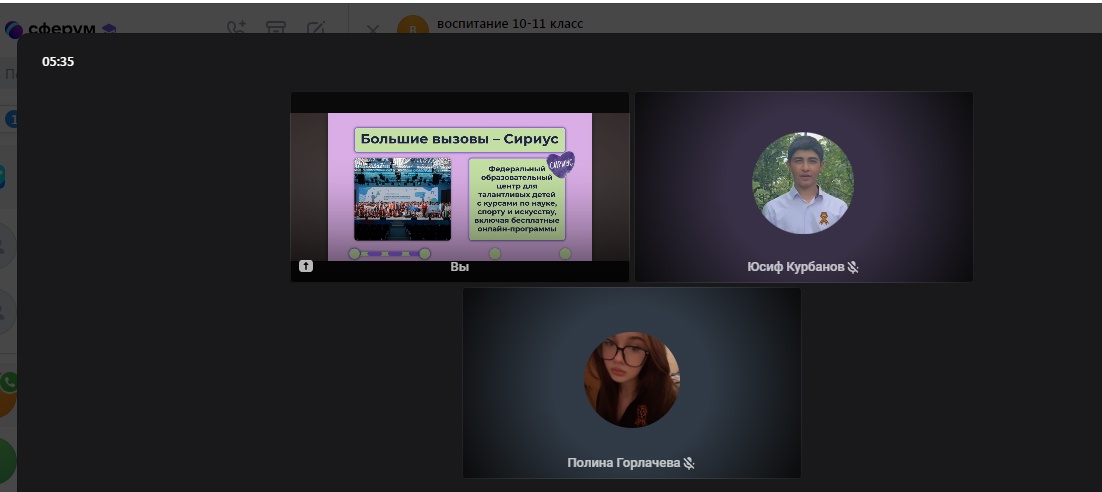This screenshot has height=492, width=1102.
Task: Click the slide heading Большие вызовы – Сириус
Action: coord(460,139)
